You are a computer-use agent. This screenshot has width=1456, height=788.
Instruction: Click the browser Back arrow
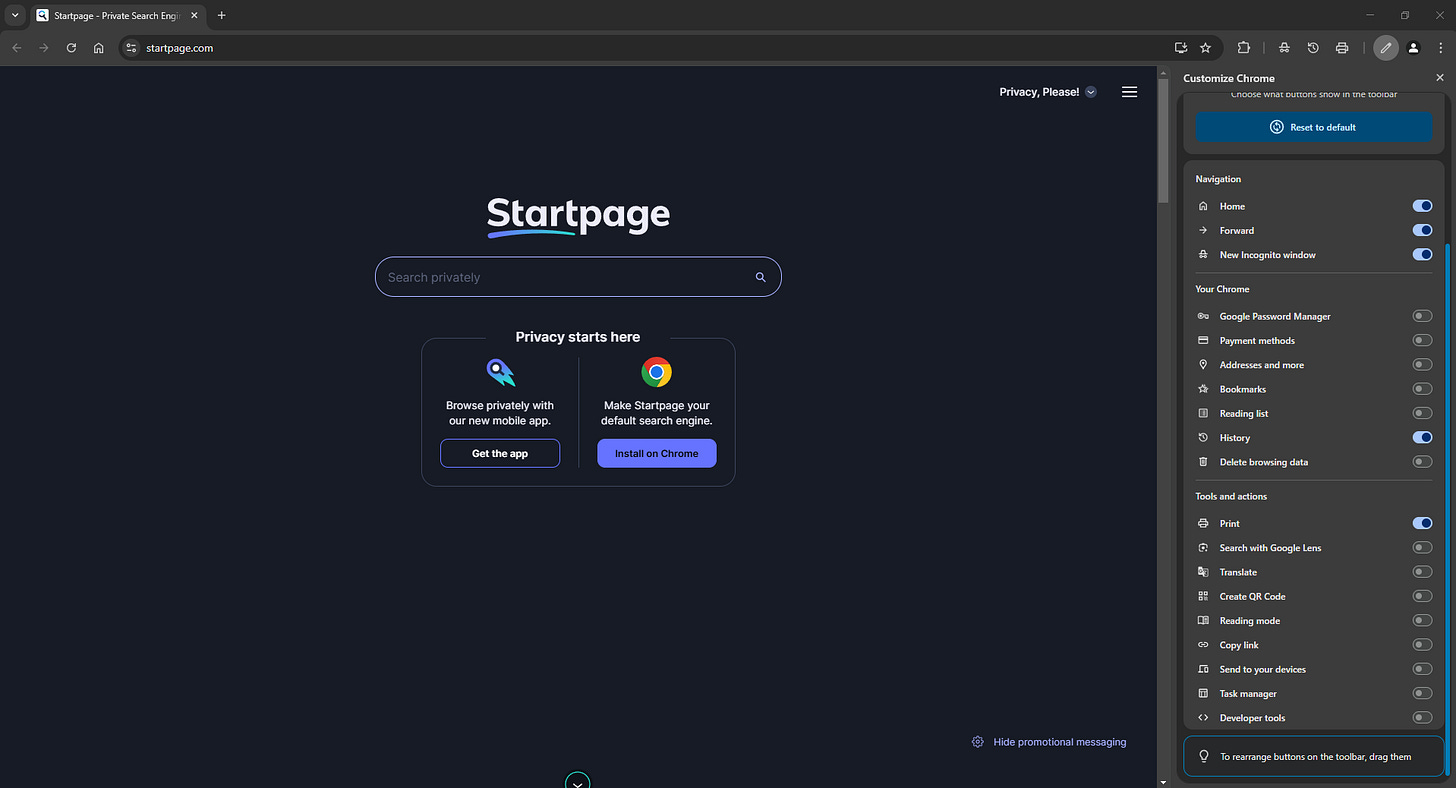[x=17, y=47]
